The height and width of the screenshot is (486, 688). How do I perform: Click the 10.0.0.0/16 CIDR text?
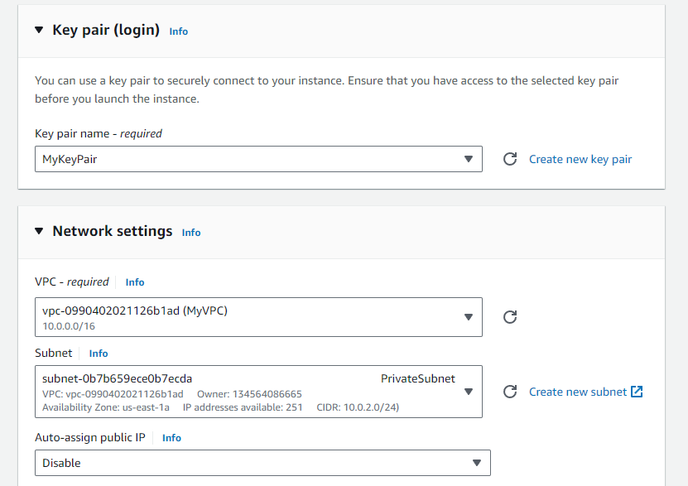click(68, 326)
